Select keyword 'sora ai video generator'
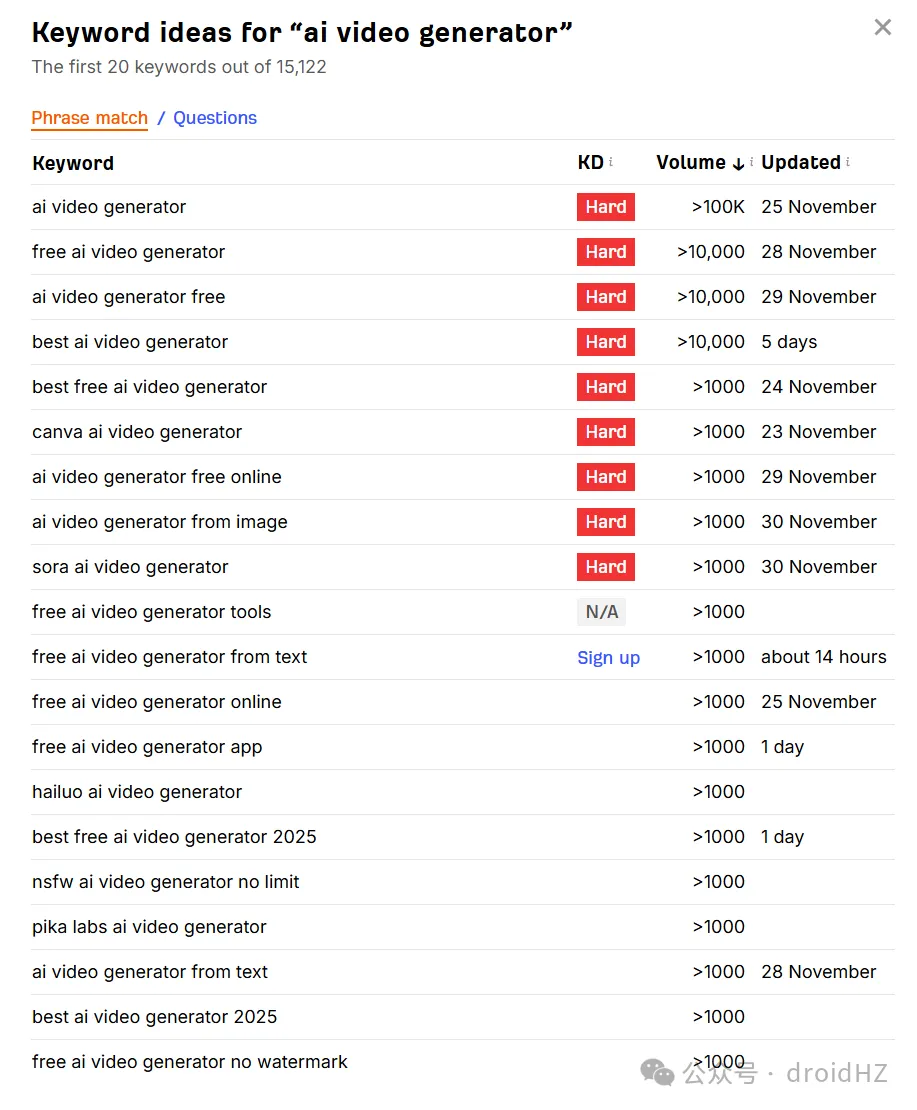The image size is (917, 1110). pyautogui.click(x=130, y=567)
